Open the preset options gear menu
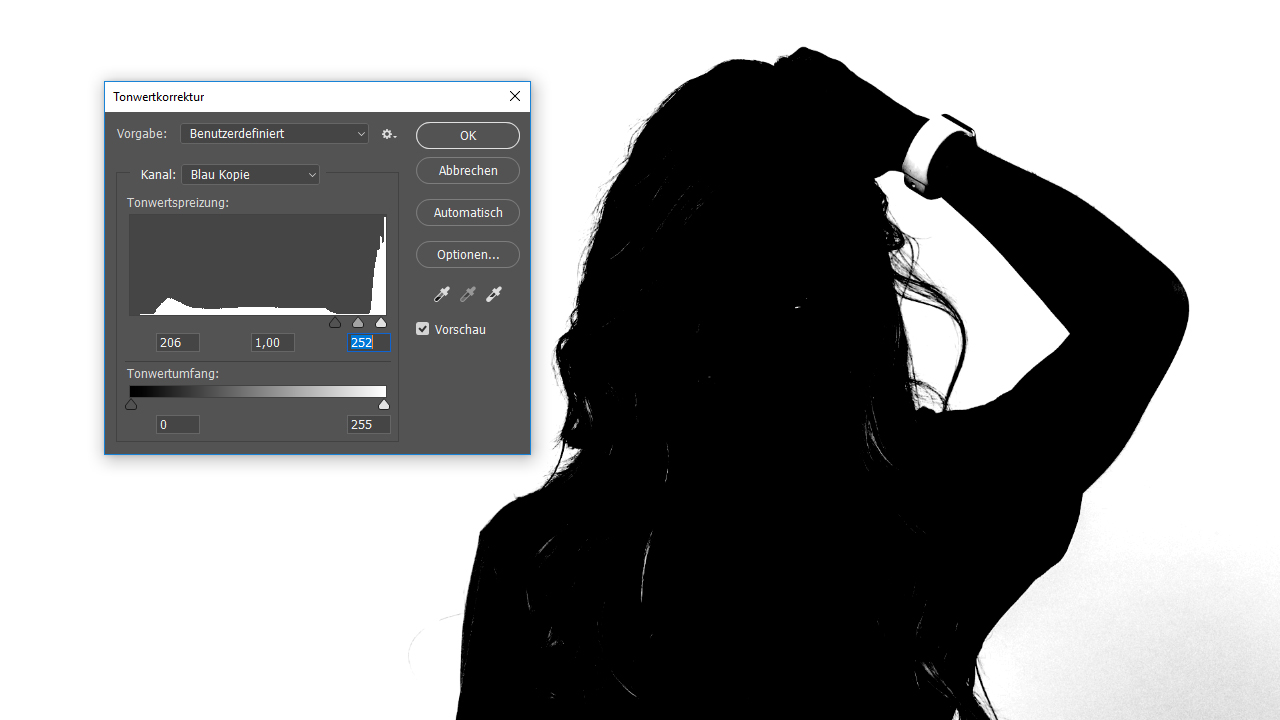The width and height of the screenshot is (1280, 720). [x=389, y=134]
